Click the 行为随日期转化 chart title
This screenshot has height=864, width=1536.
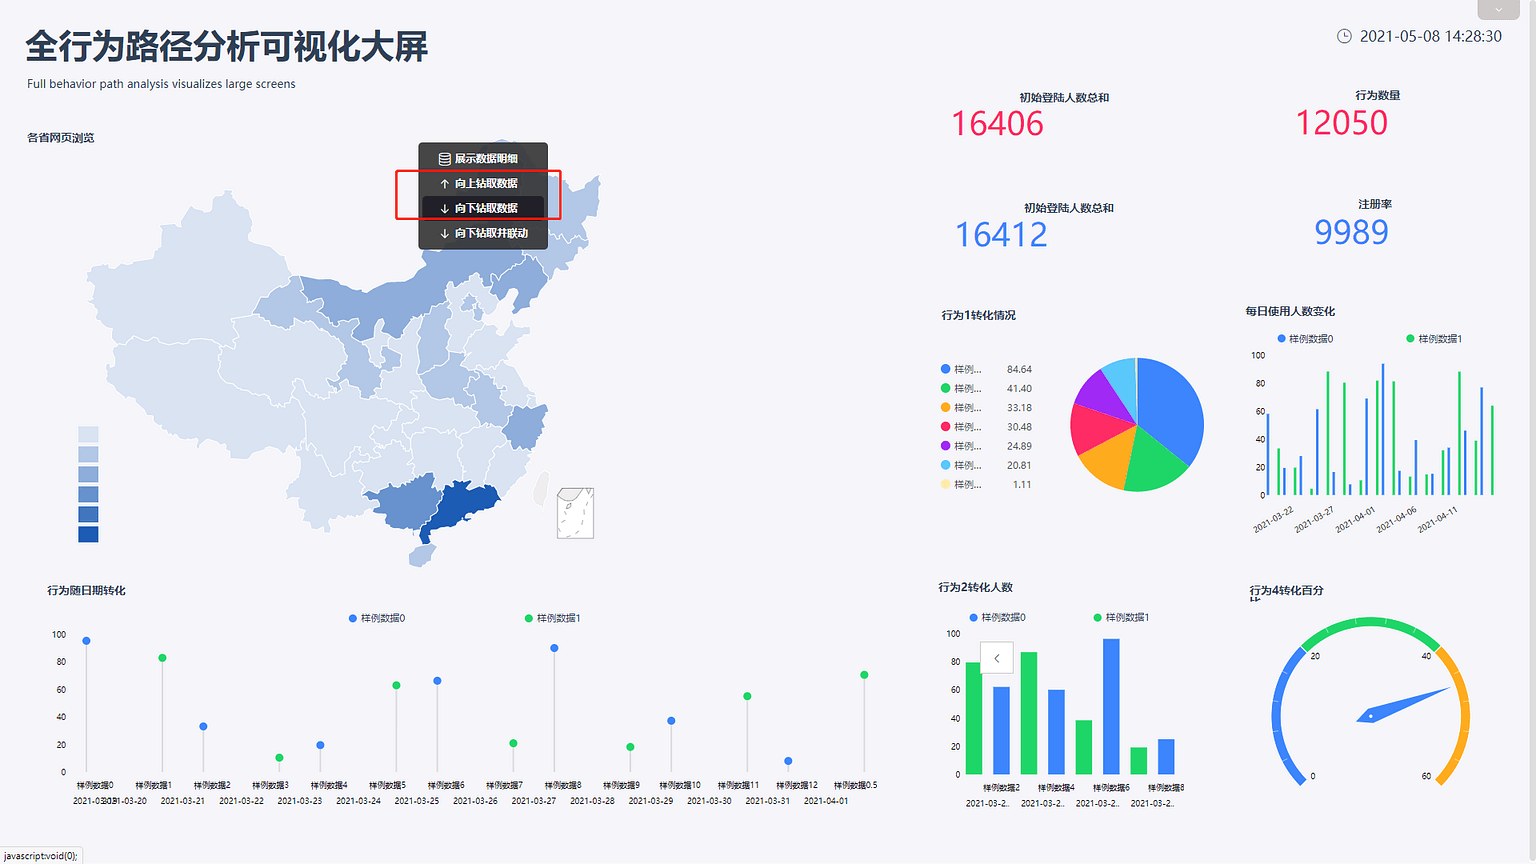86,591
